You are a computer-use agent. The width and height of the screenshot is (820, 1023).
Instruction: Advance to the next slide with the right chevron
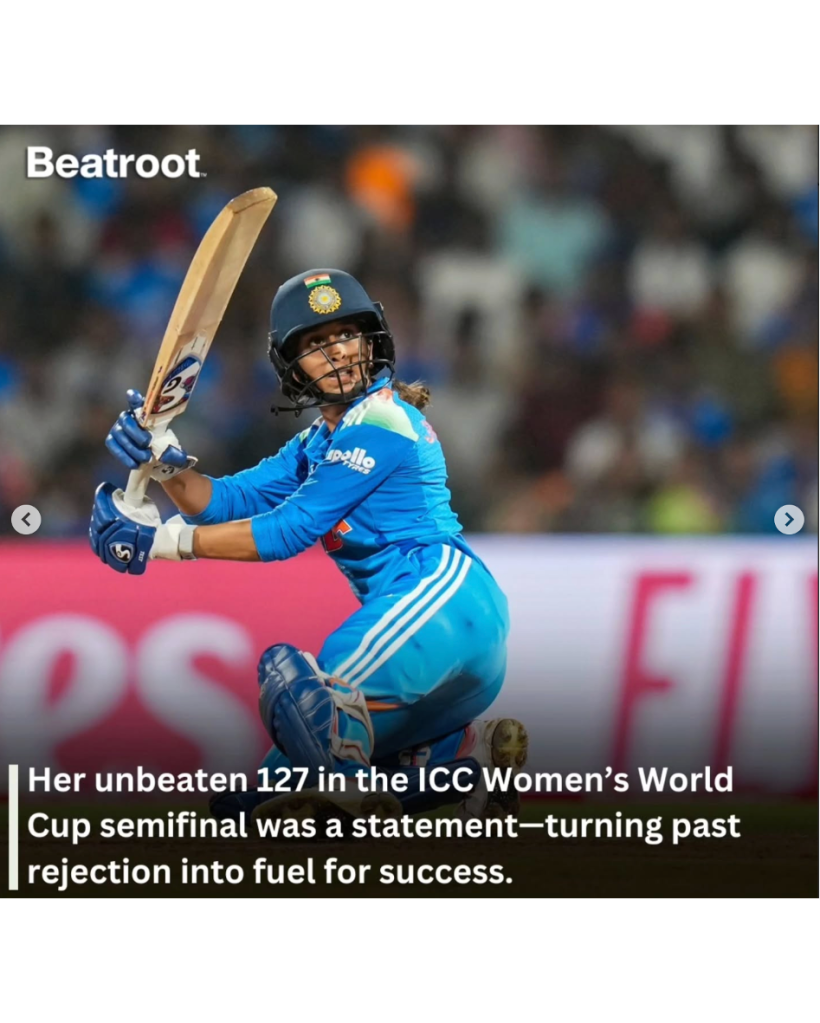pos(789,519)
